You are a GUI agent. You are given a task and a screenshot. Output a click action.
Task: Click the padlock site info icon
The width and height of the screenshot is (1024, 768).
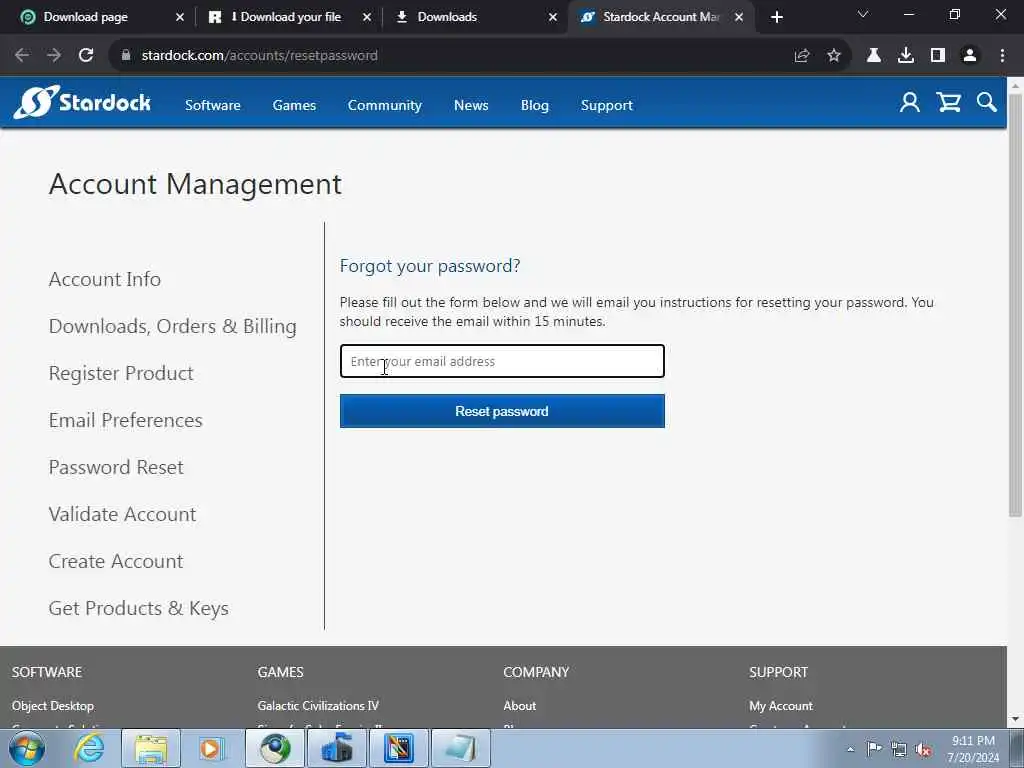click(126, 56)
